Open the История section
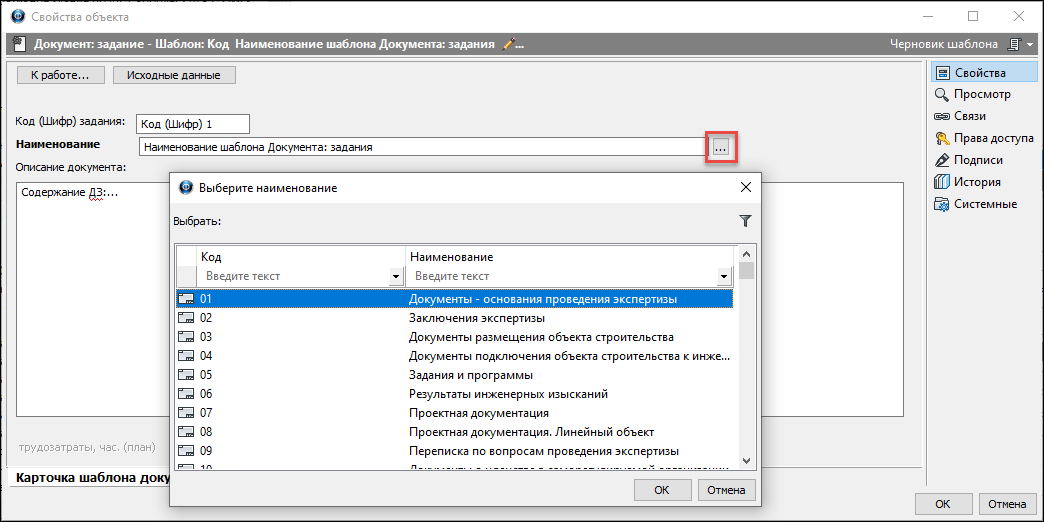Screen dimensions: 1044x522 point(977,182)
